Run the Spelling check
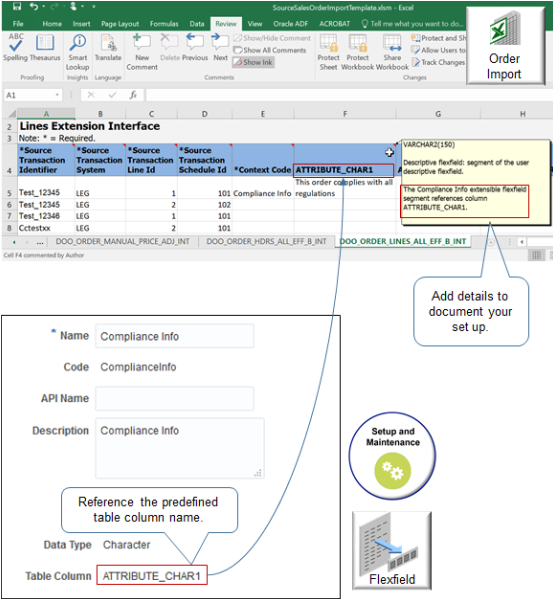The width and height of the screenshot is (554, 600). [x=16, y=48]
